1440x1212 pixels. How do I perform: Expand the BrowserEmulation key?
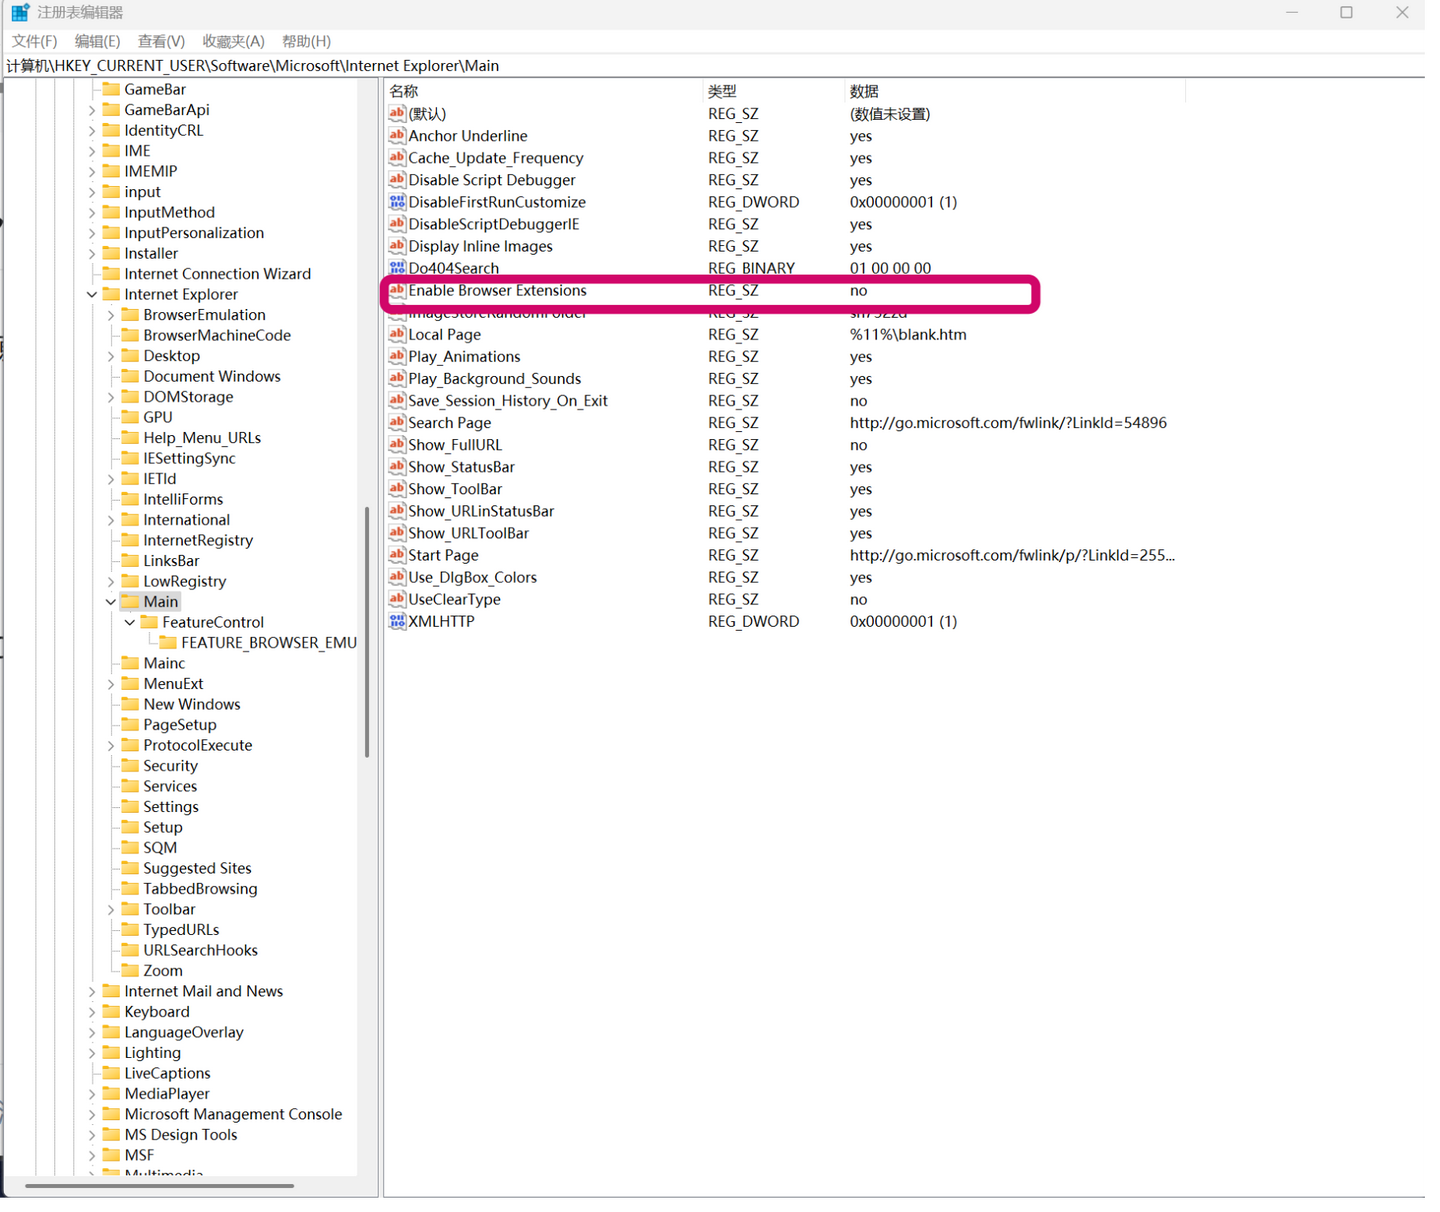(x=111, y=314)
